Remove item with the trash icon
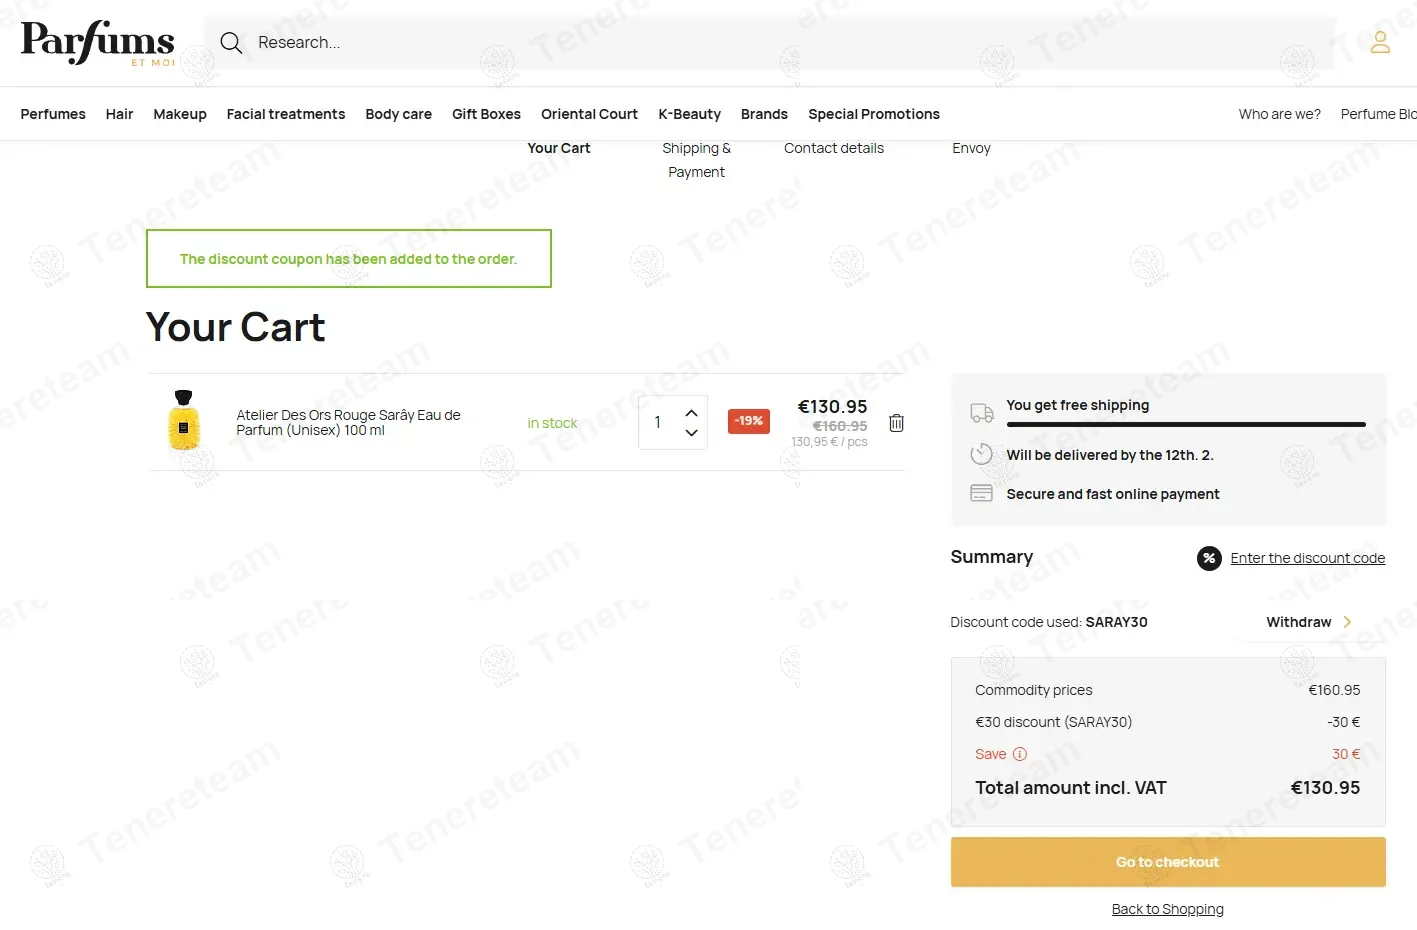The width and height of the screenshot is (1417, 930). (x=896, y=423)
